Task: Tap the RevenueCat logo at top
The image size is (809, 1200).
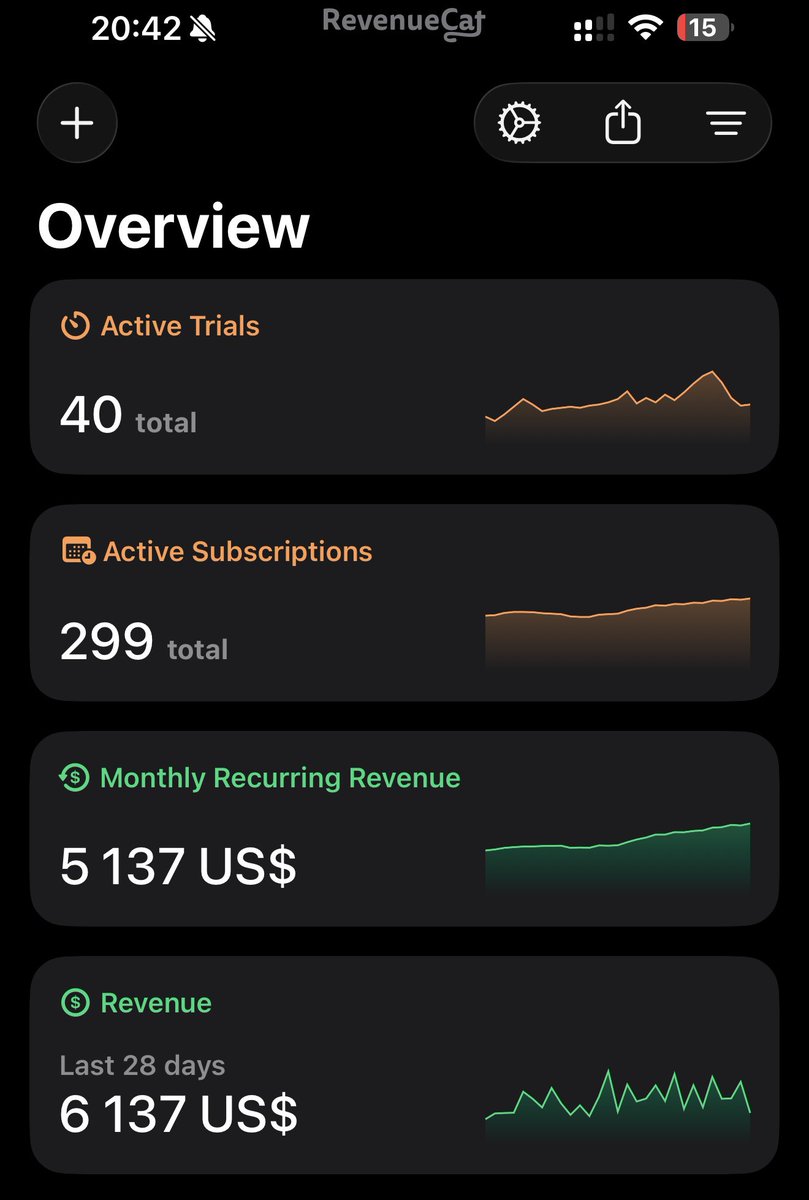Action: tap(403, 22)
